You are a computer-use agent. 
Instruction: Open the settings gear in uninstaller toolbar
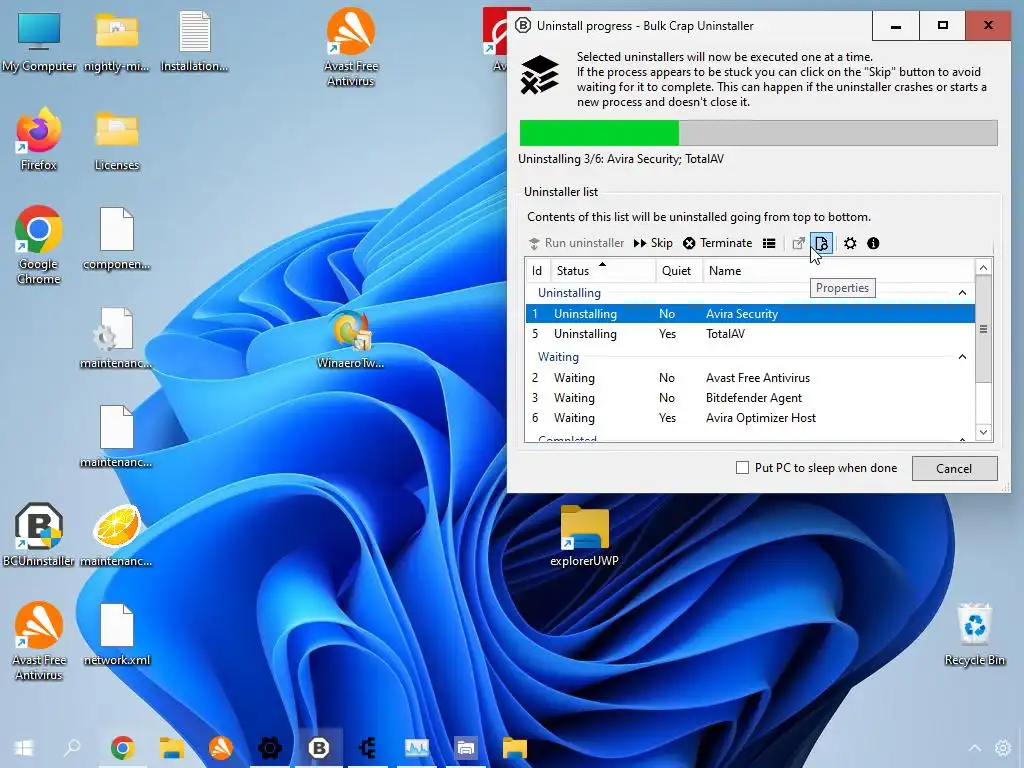850,243
